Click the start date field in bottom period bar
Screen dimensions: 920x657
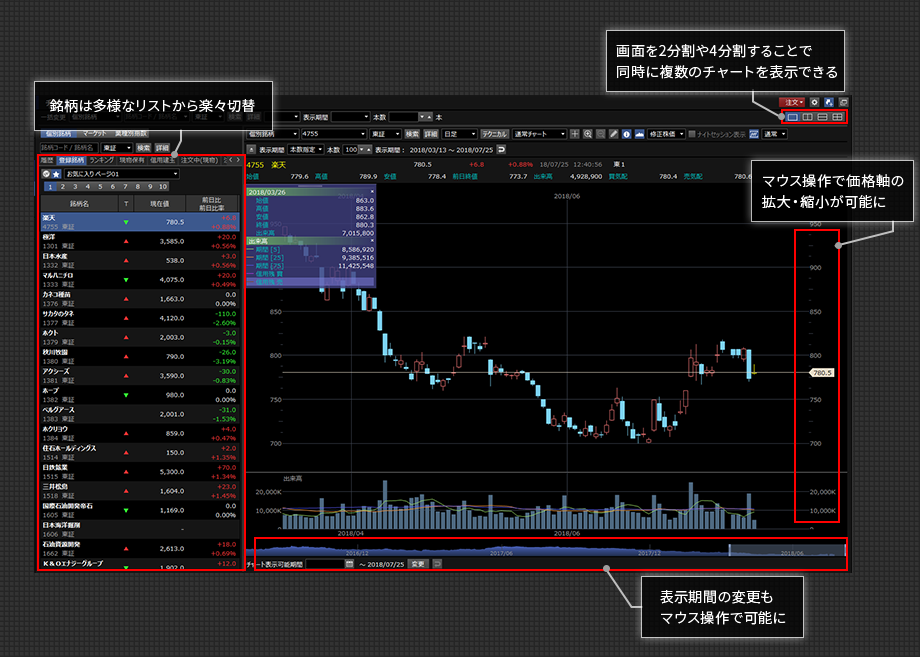(324, 564)
